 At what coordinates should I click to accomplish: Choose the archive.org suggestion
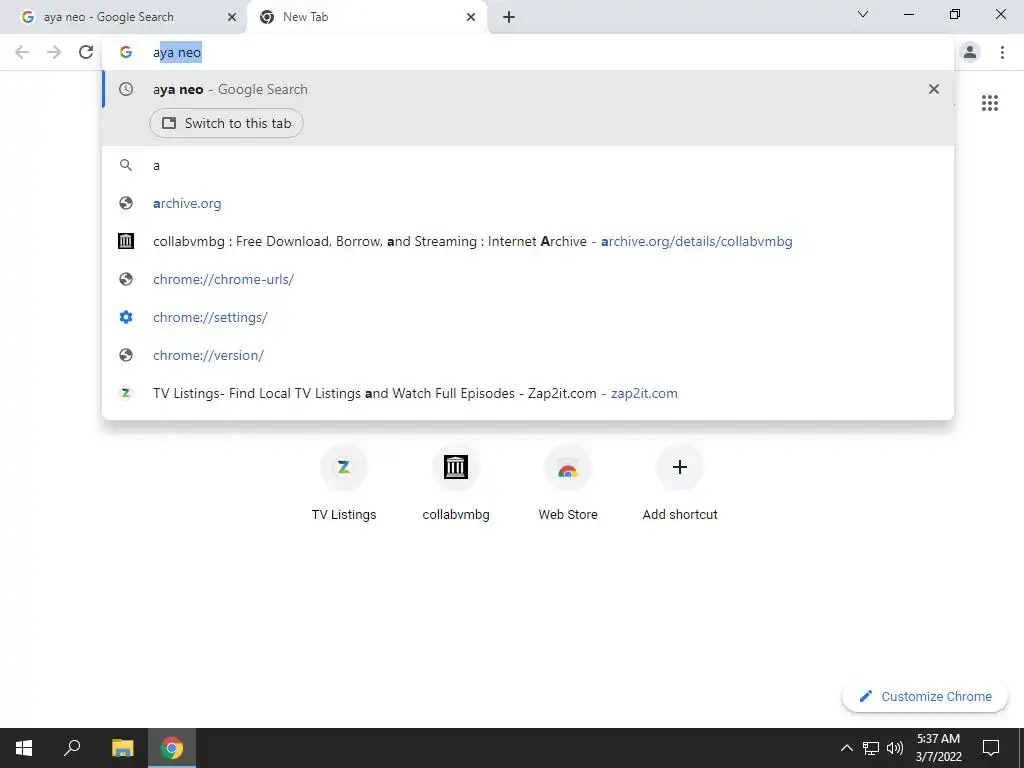coord(528,203)
